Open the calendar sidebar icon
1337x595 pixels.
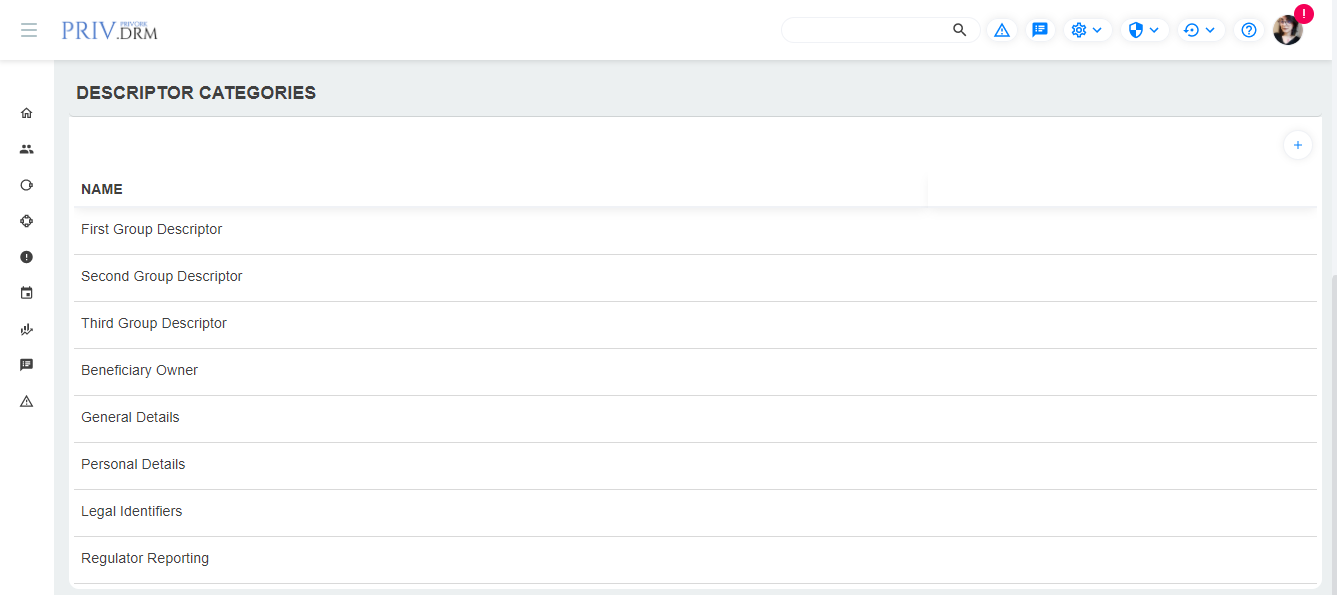click(27, 293)
